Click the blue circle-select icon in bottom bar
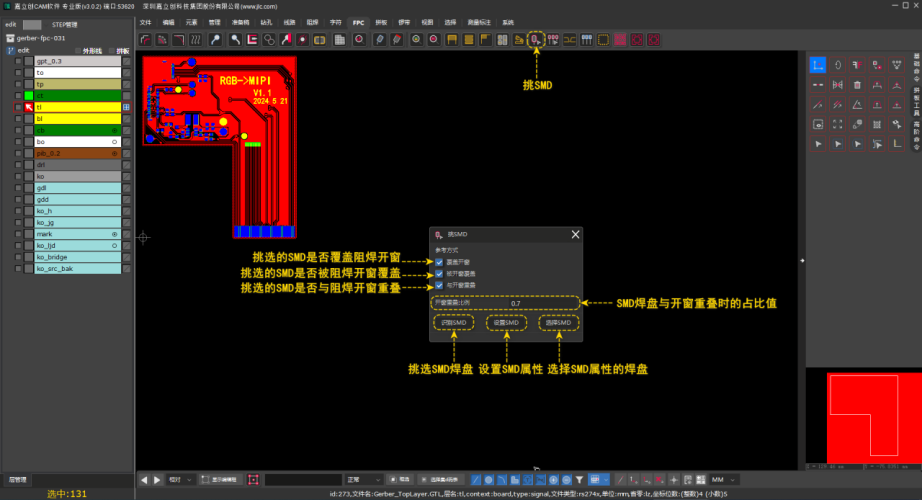 pos(489,480)
